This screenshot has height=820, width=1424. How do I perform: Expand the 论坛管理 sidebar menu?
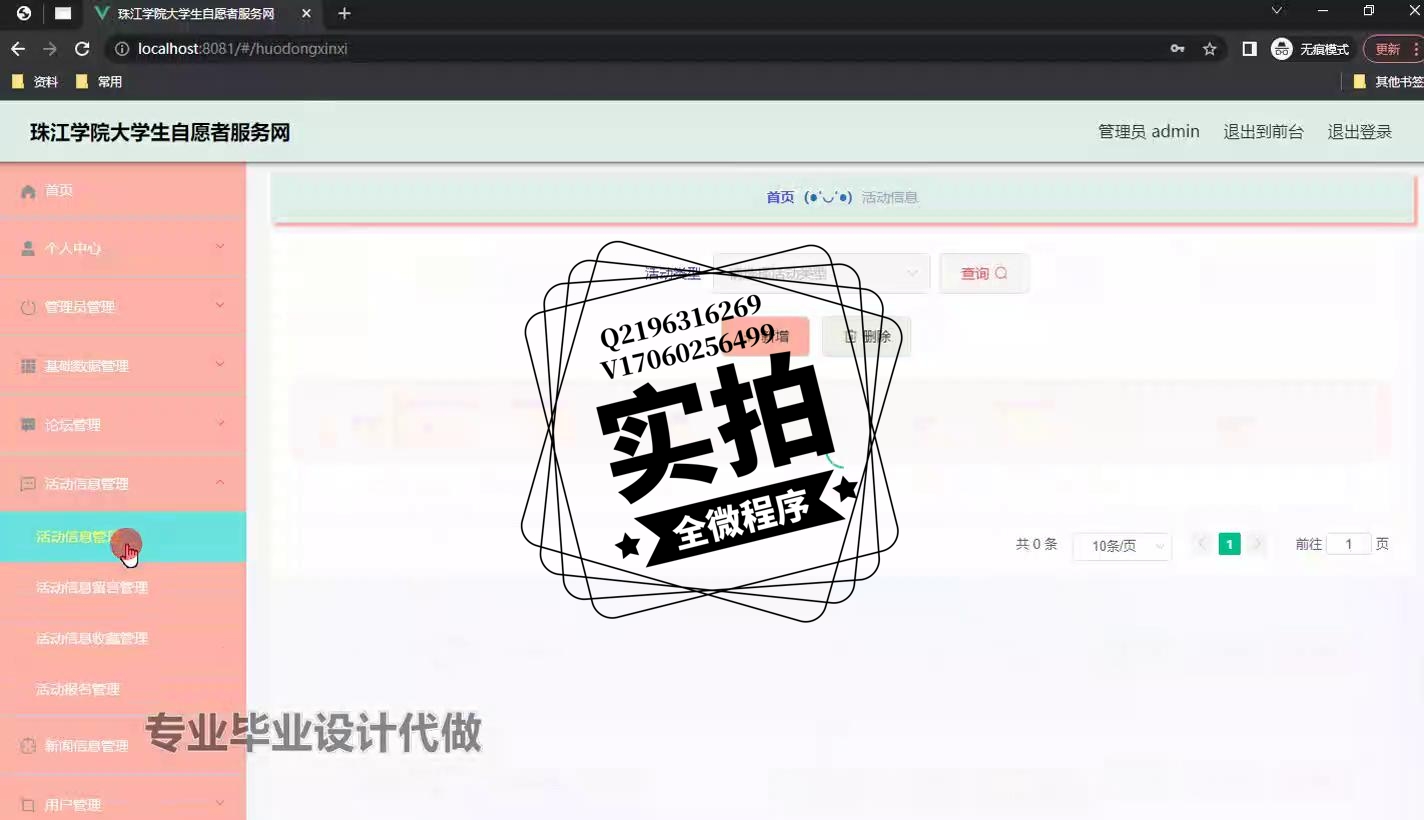point(123,425)
